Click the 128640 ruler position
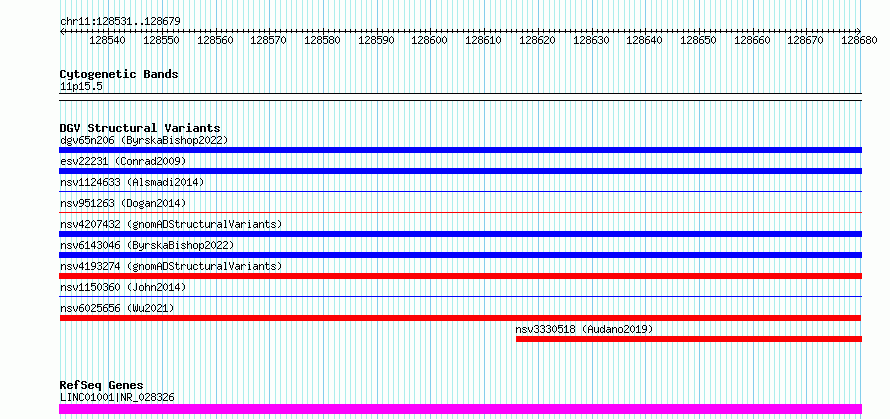 point(645,40)
